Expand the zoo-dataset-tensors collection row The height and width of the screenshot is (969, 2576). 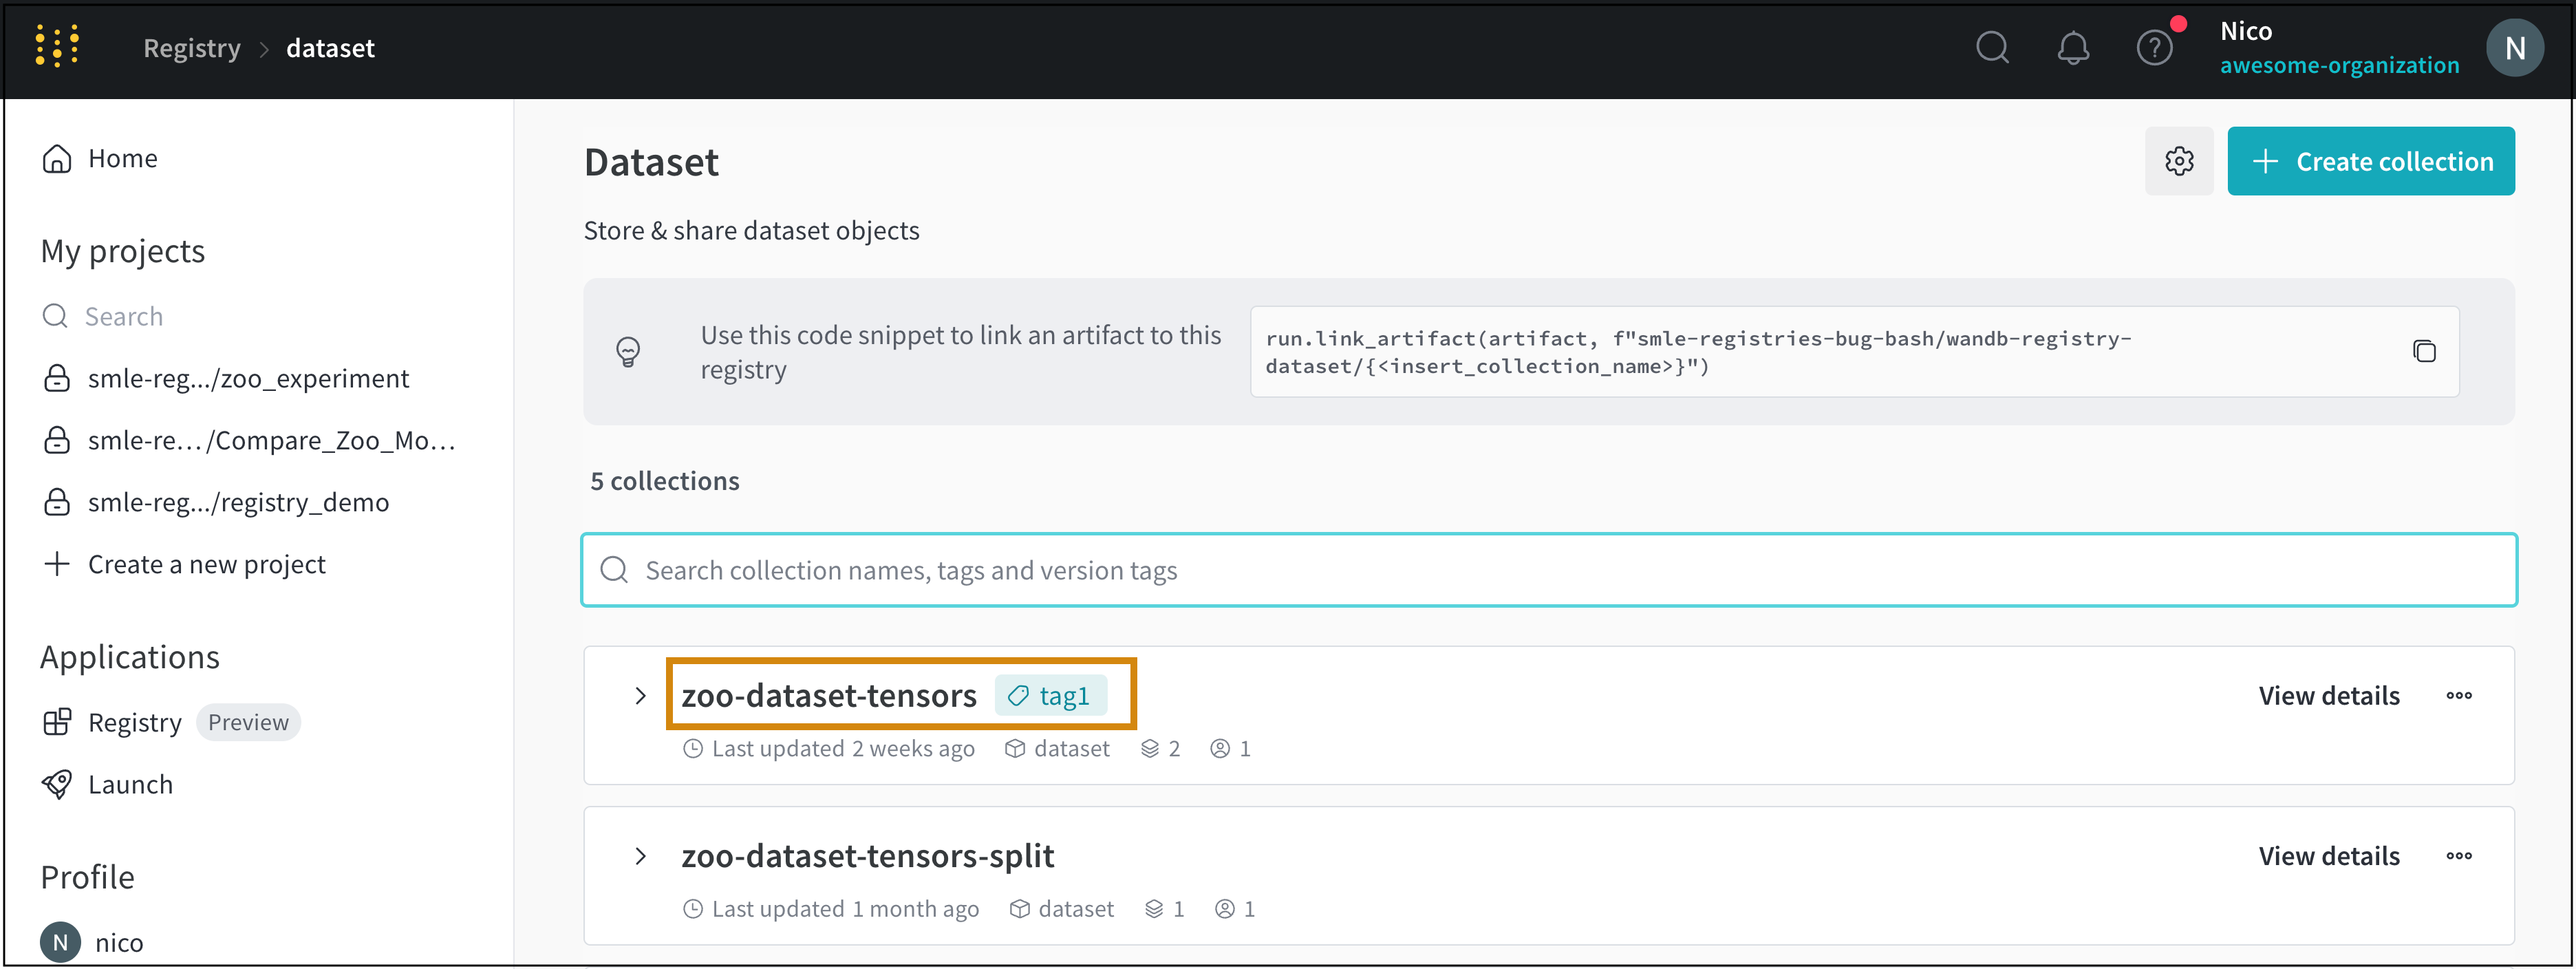coord(641,696)
